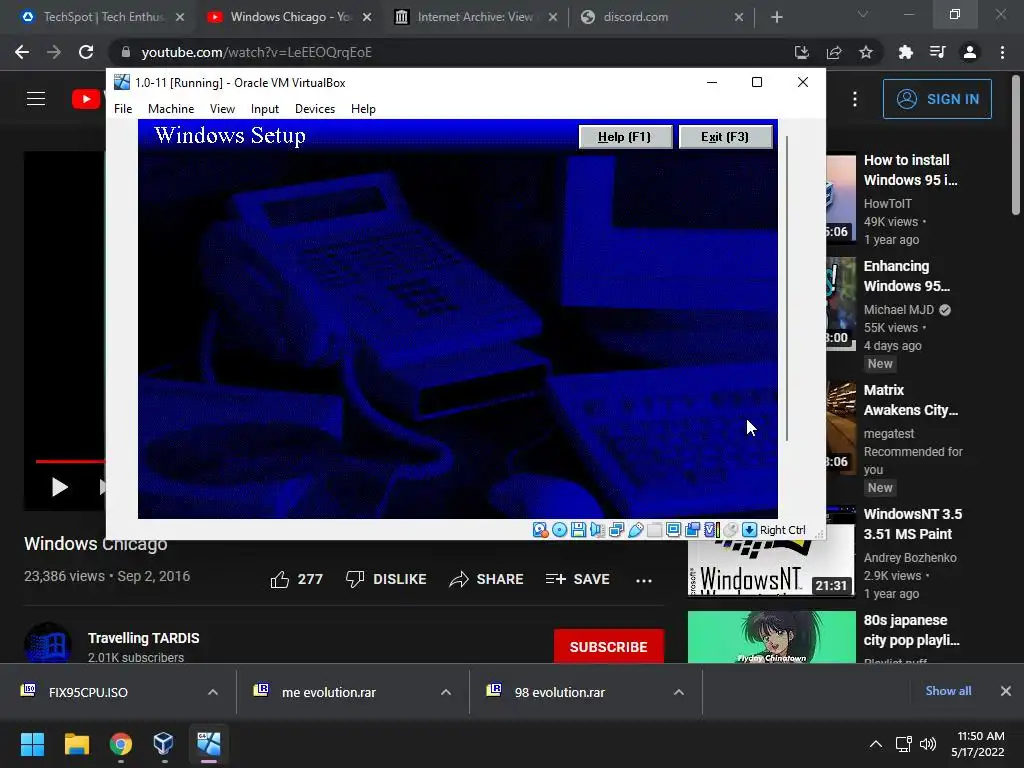Open the Devices menu in VirtualBox
Image resolution: width=1024 pixels, height=768 pixels.
pos(315,109)
